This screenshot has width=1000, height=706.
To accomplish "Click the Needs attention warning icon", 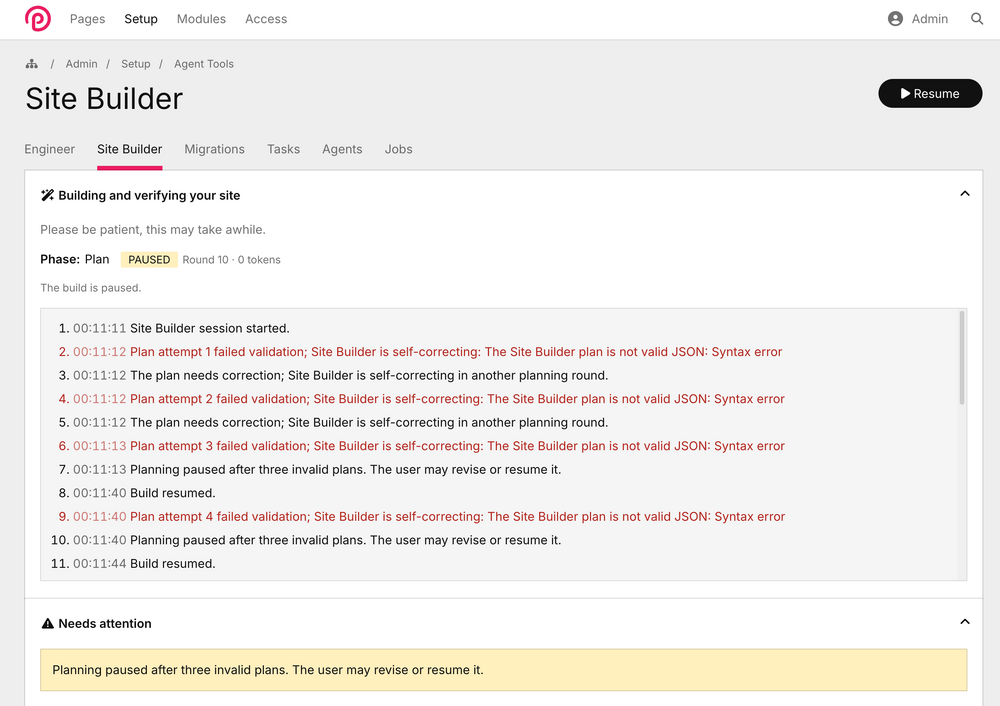I will click(x=47, y=623).
